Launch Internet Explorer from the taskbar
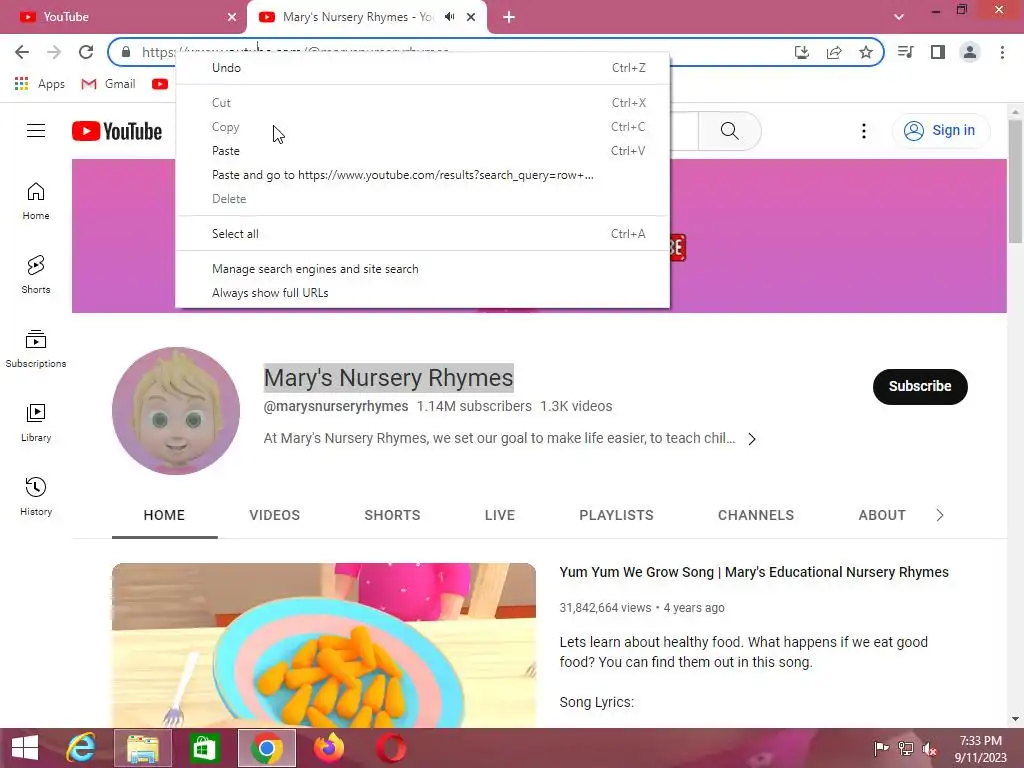Viewport: 1024px width, 768px height. (x=82, y=748)
